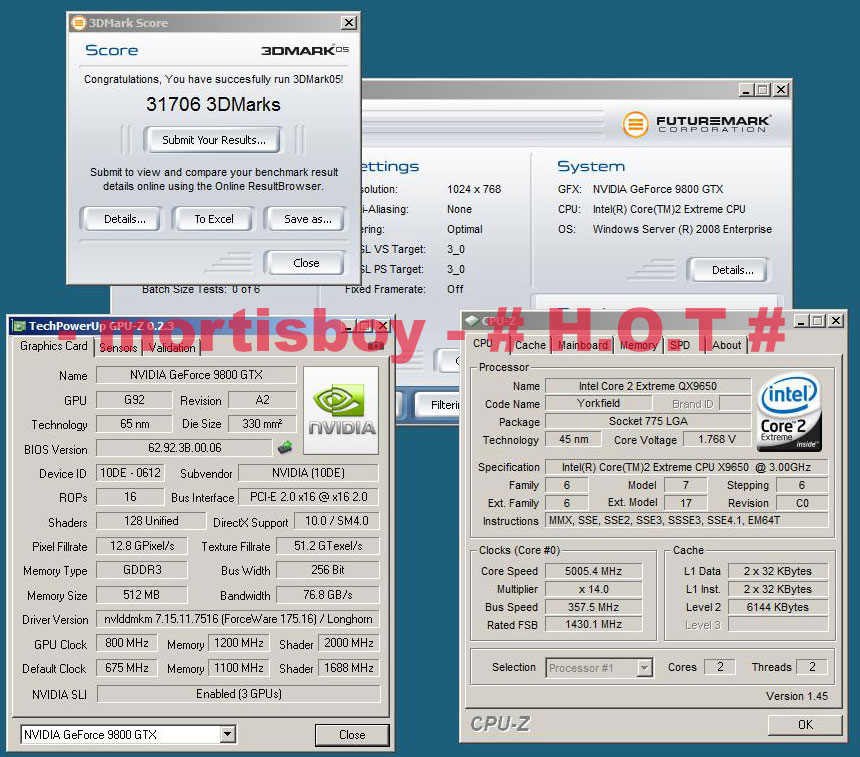The image size is (860, 757).
Task: Switch to the Sensors tab in GPU-Z
Action: point(118,348)
